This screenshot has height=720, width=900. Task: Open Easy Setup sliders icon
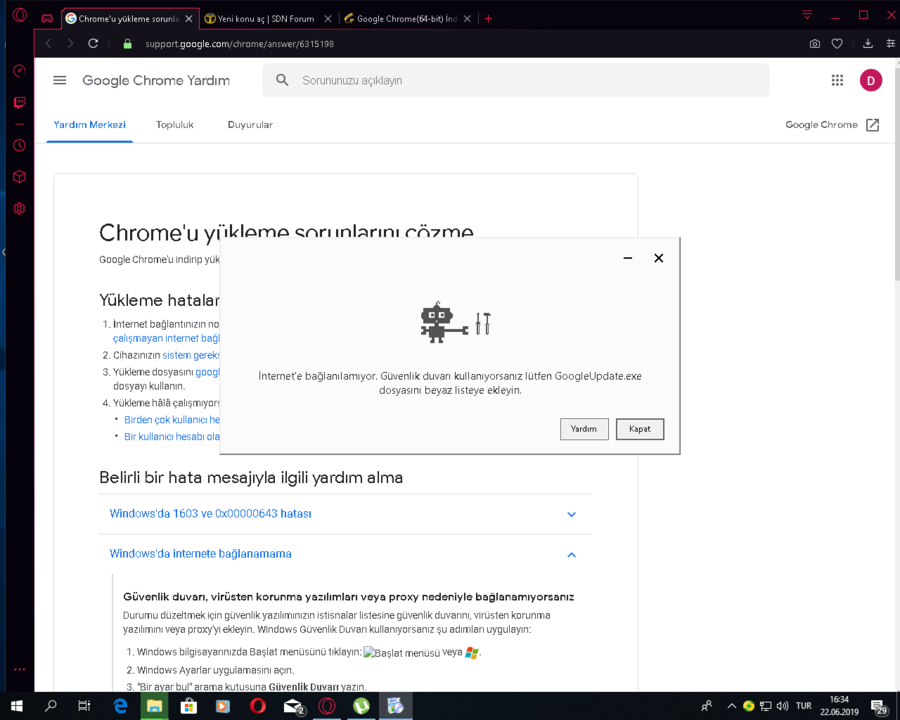click(890, 44)
